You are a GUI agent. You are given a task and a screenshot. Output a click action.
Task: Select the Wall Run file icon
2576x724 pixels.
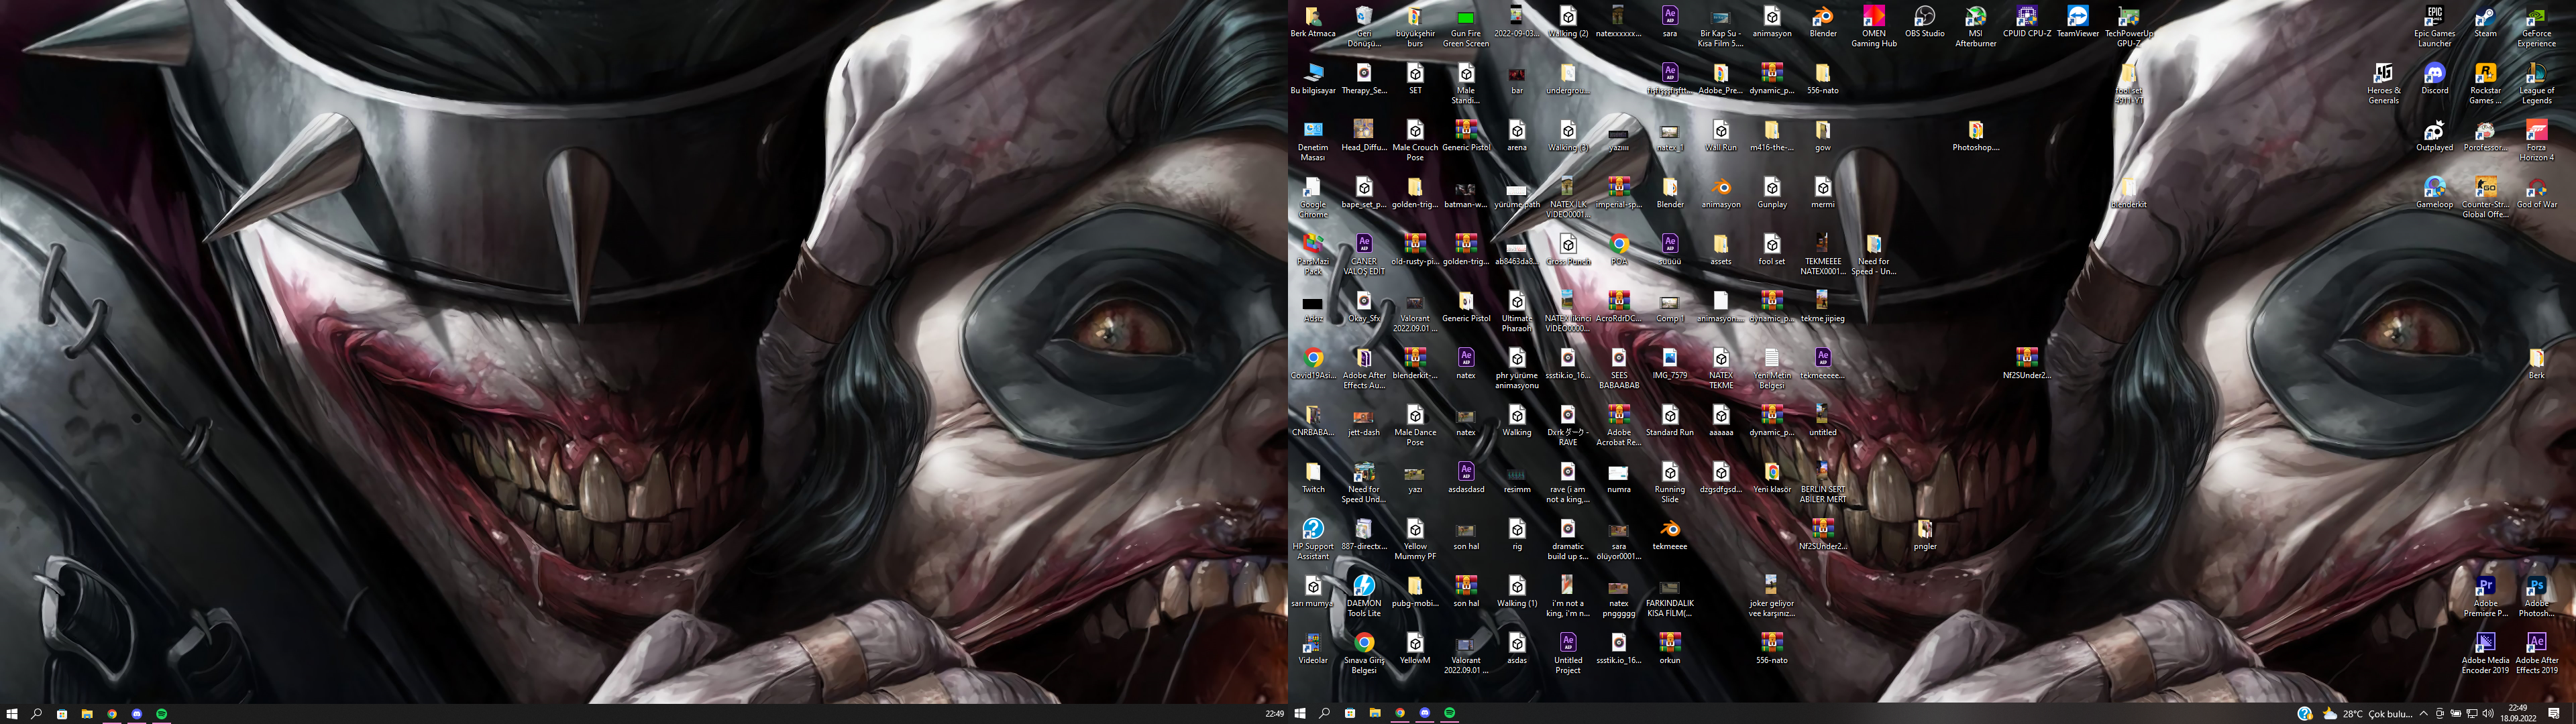(1720, 136)
